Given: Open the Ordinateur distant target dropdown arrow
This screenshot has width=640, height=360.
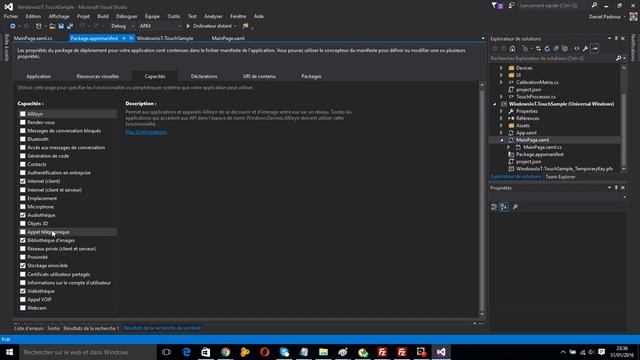Looking at the screenshot, I should pyautogui.click(x=235, y=26).
